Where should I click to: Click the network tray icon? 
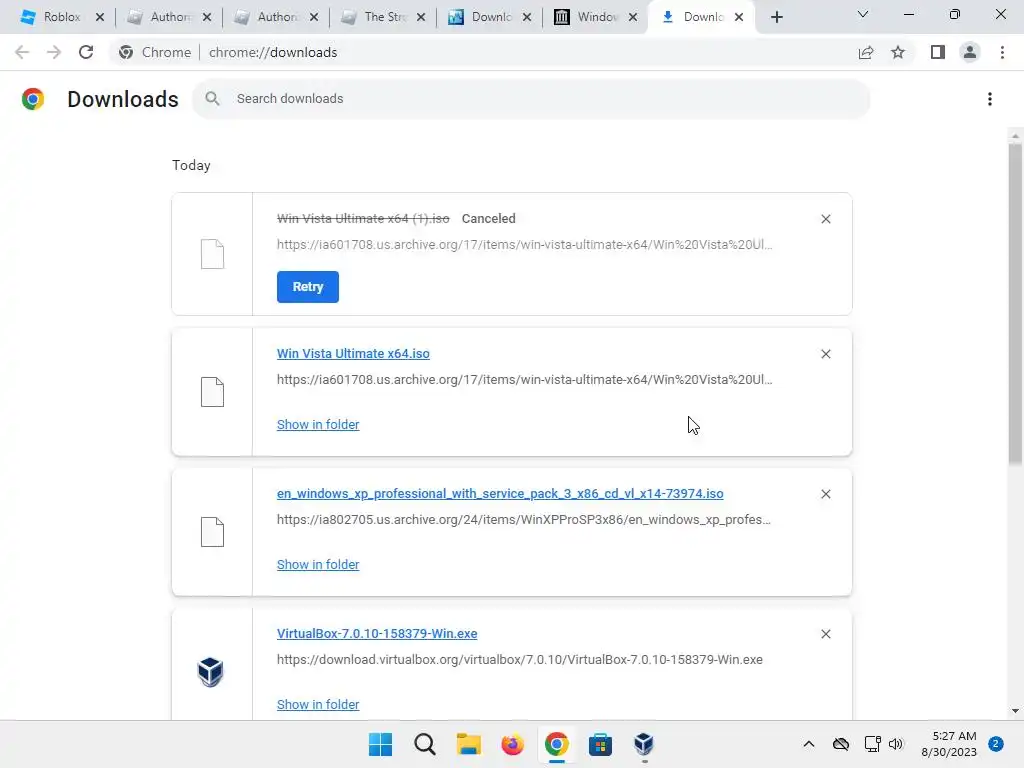pos(872,744)
